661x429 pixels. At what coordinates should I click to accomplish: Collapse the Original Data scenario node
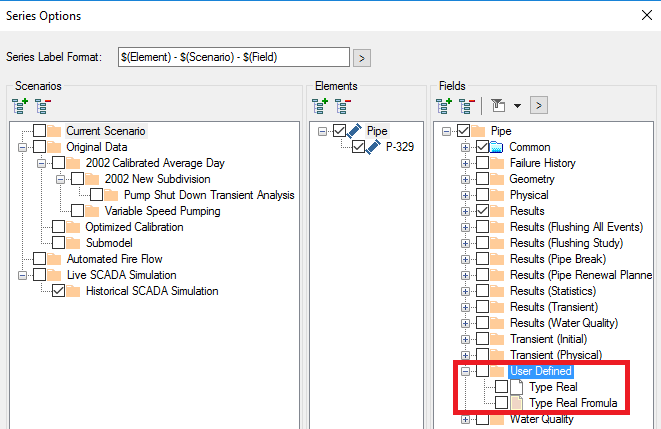point(22,147)
